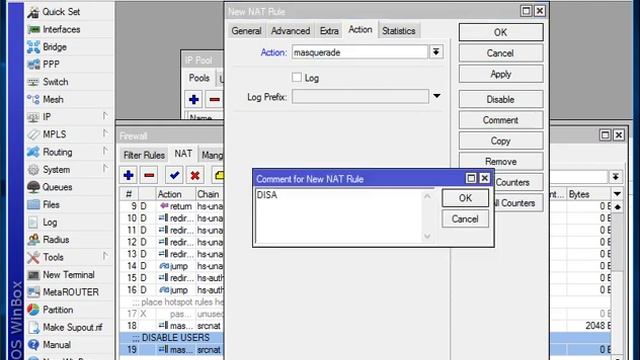Click the Comment button
This screenshot has height=360, width=640.
click(x=501, y=120)
